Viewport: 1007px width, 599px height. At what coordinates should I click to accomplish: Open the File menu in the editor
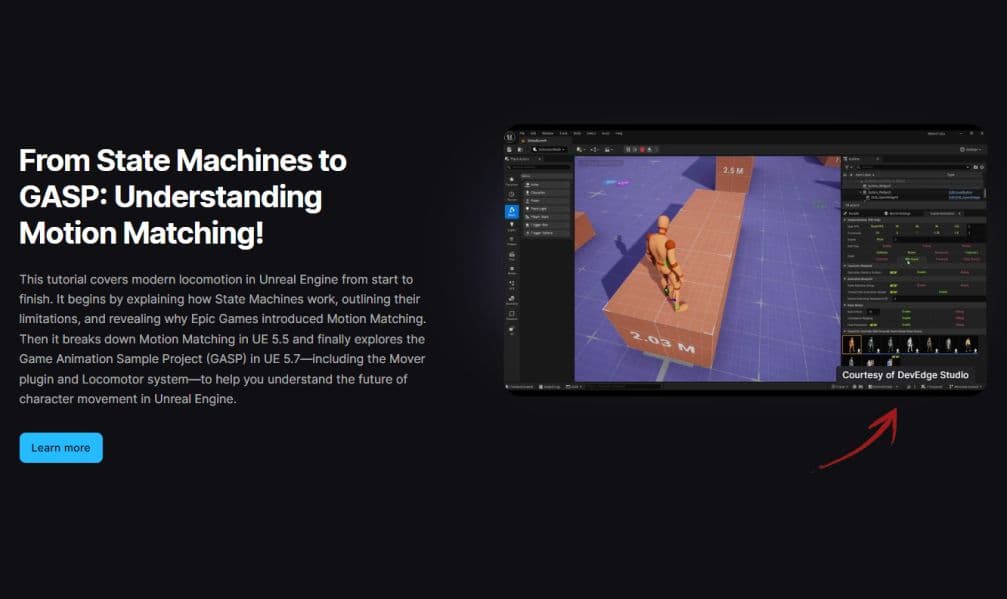522,133
